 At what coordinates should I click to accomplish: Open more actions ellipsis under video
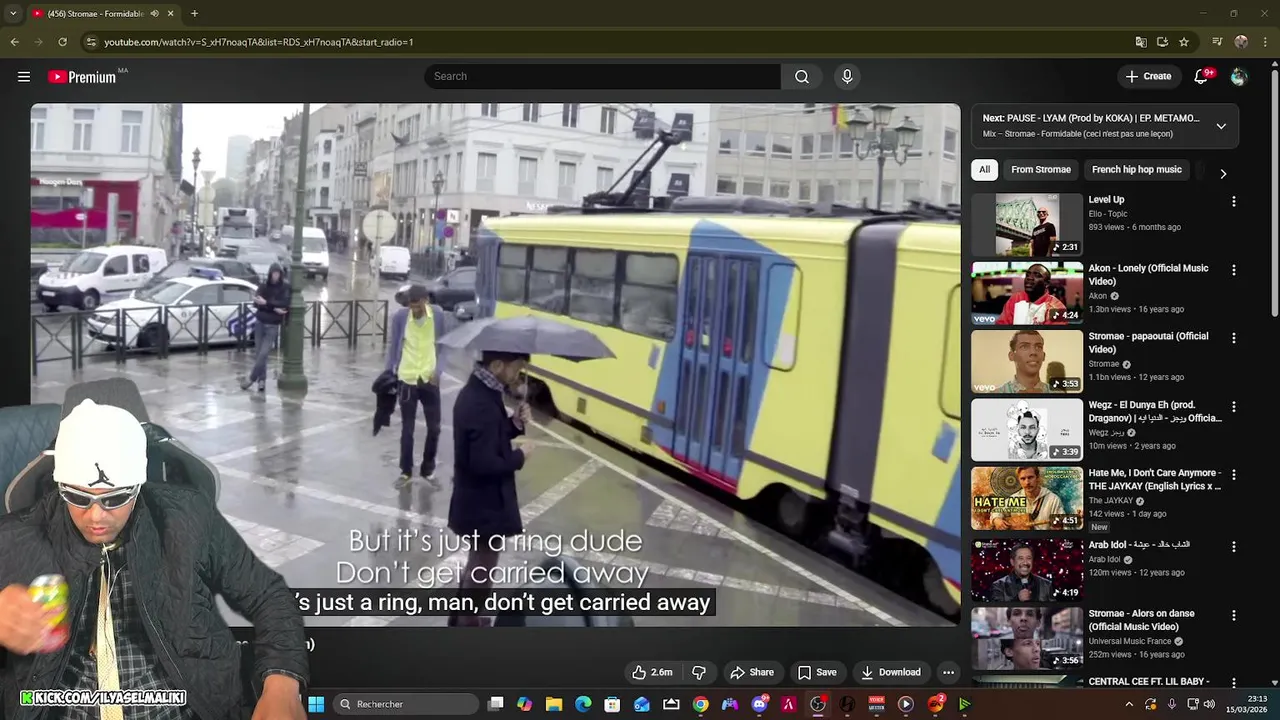coord(948,673)
